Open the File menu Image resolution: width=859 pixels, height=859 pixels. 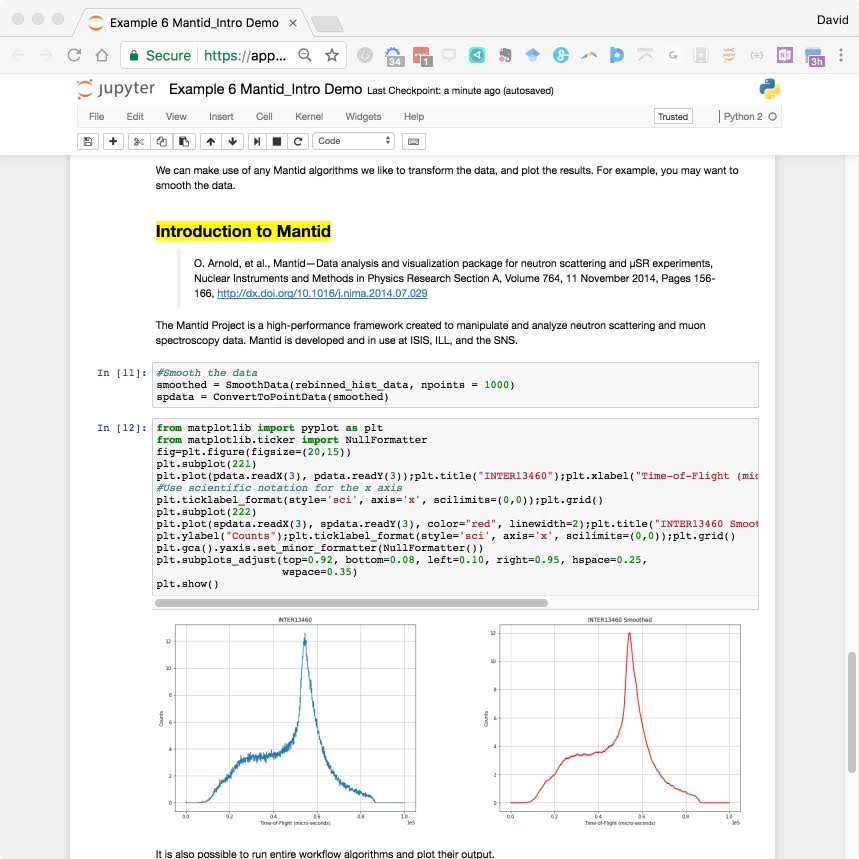click(96, 117)
